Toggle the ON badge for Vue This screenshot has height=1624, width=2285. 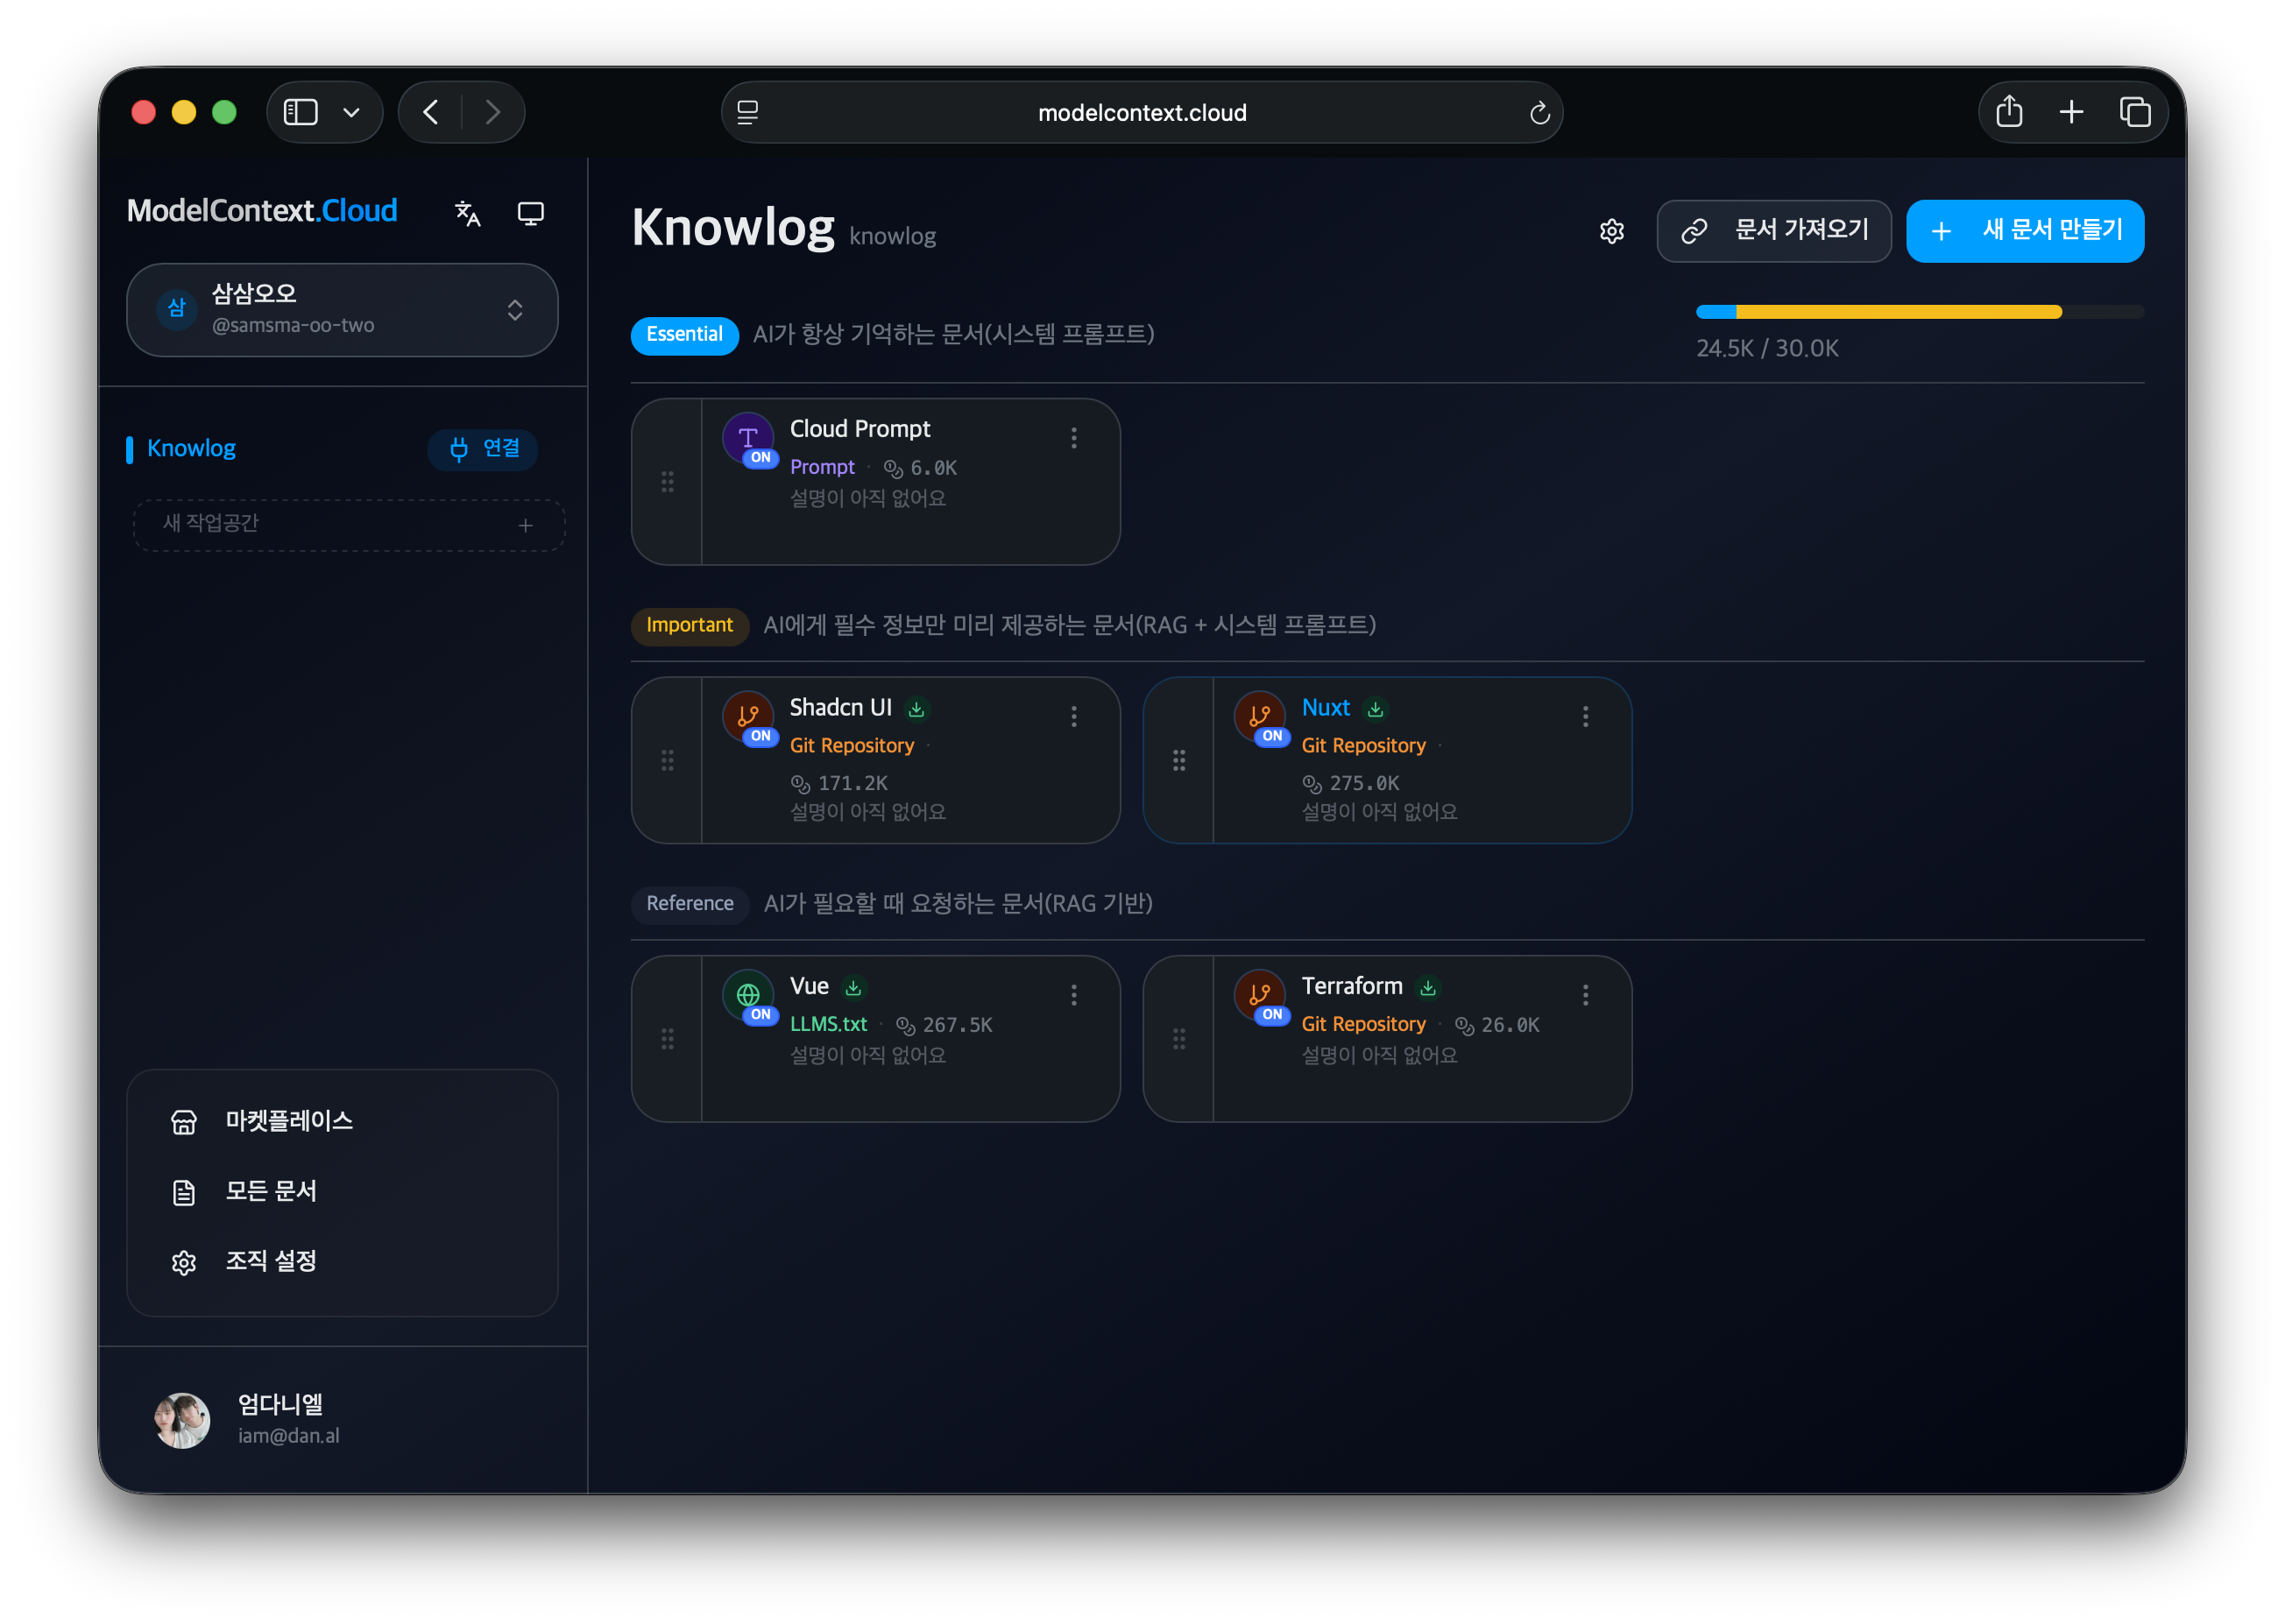coord(760,1014)
